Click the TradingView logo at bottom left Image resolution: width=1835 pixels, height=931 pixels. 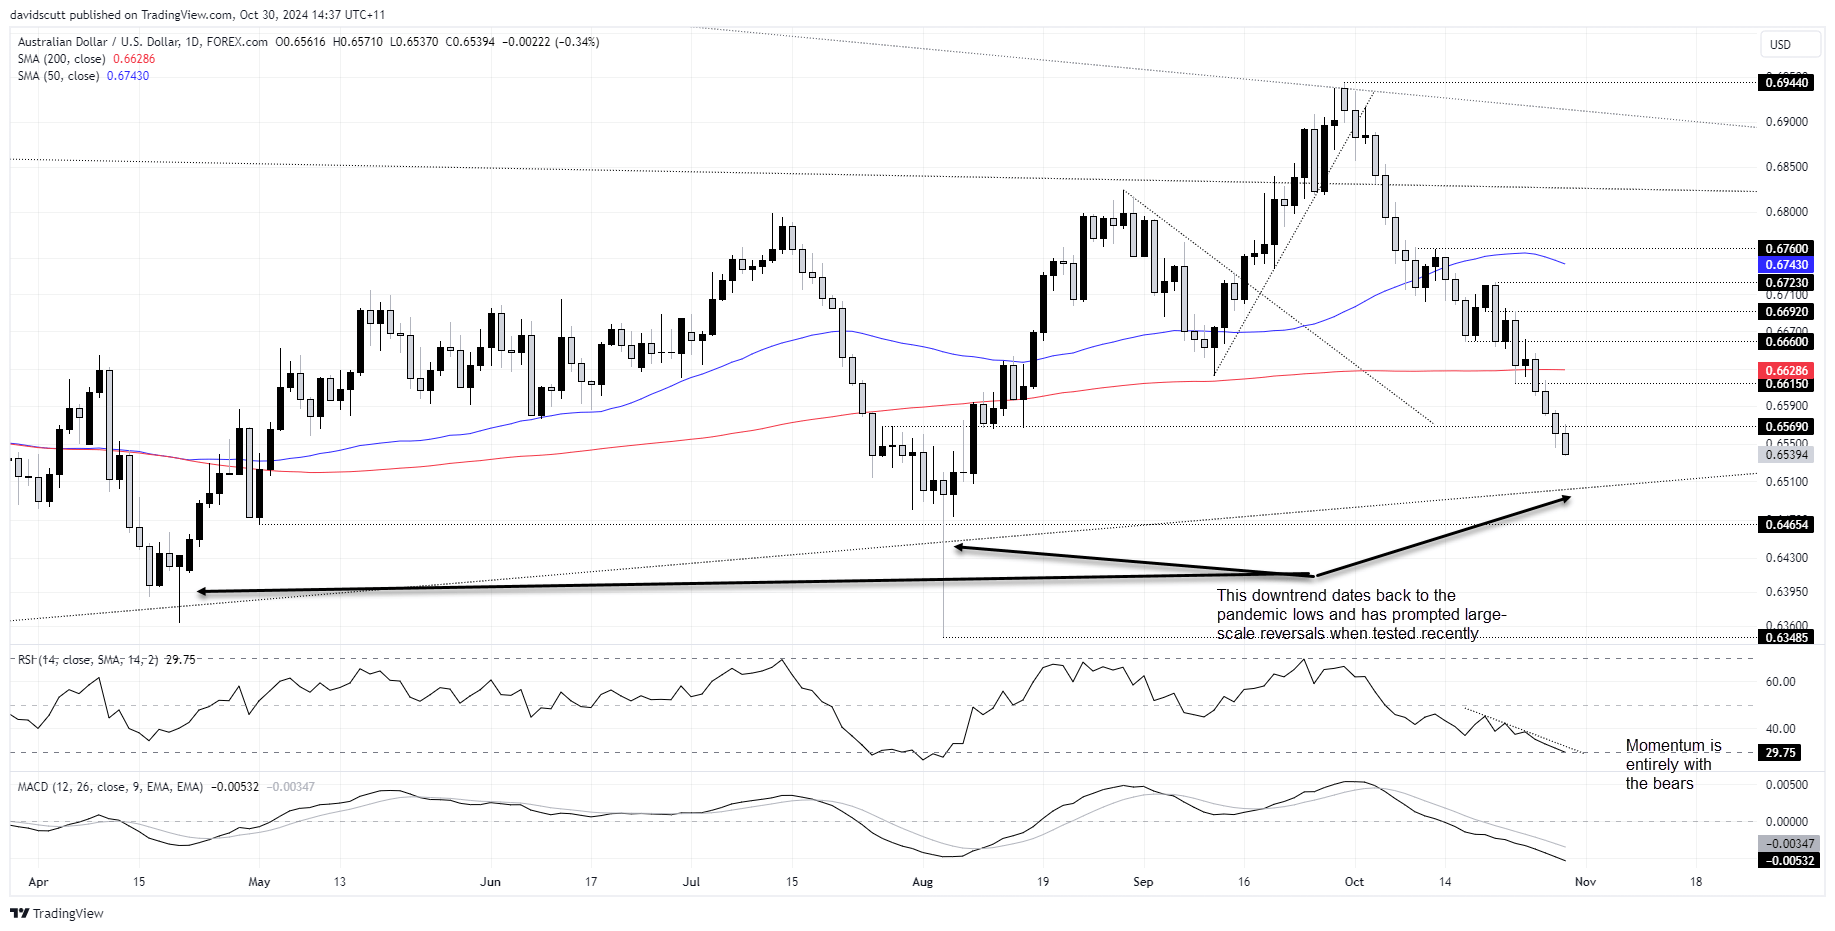pyautogui.click(x=57, y=913)
